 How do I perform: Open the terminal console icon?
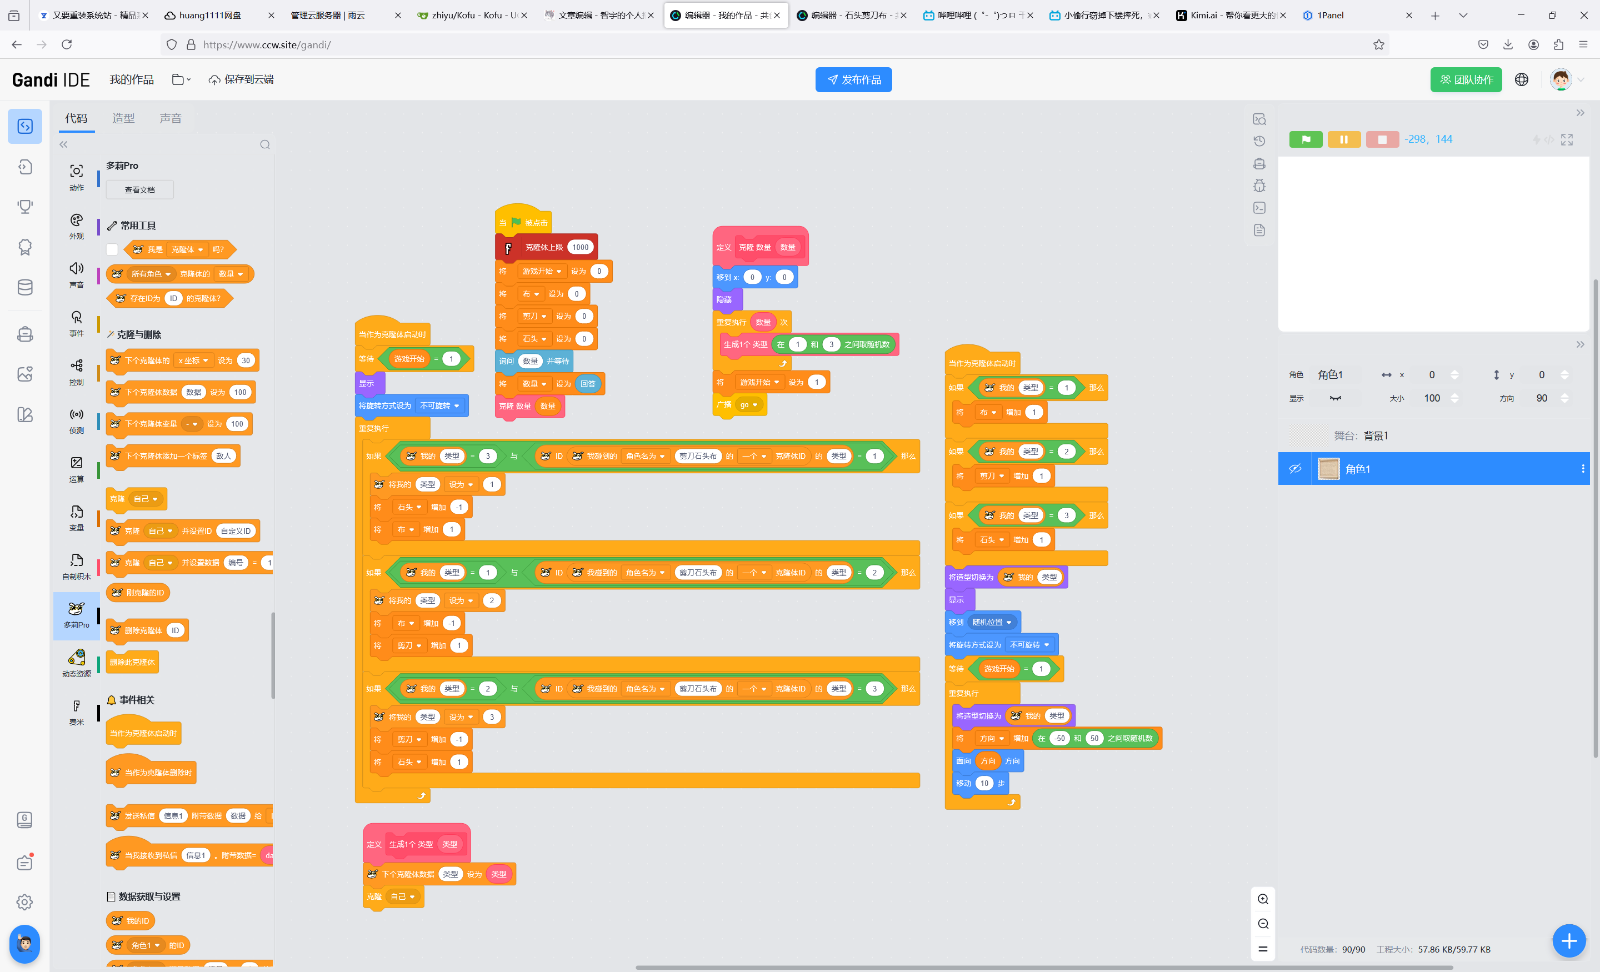pos(1259,208)
